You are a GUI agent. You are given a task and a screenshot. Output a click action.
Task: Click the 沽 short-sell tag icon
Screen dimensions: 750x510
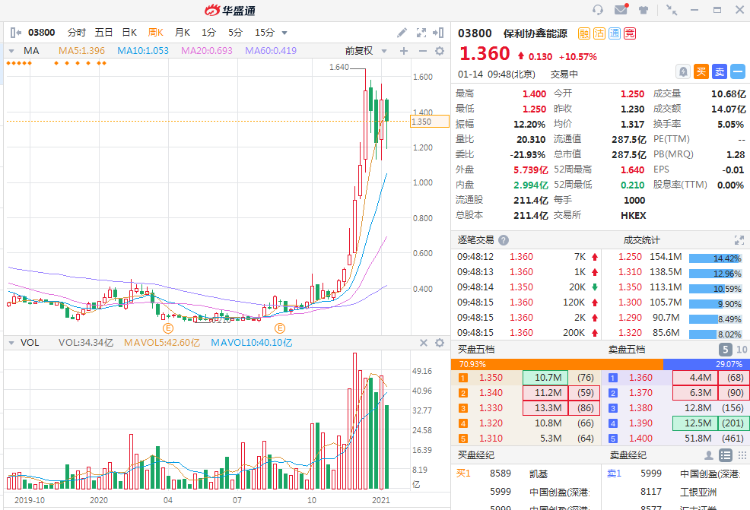(599, 33)
